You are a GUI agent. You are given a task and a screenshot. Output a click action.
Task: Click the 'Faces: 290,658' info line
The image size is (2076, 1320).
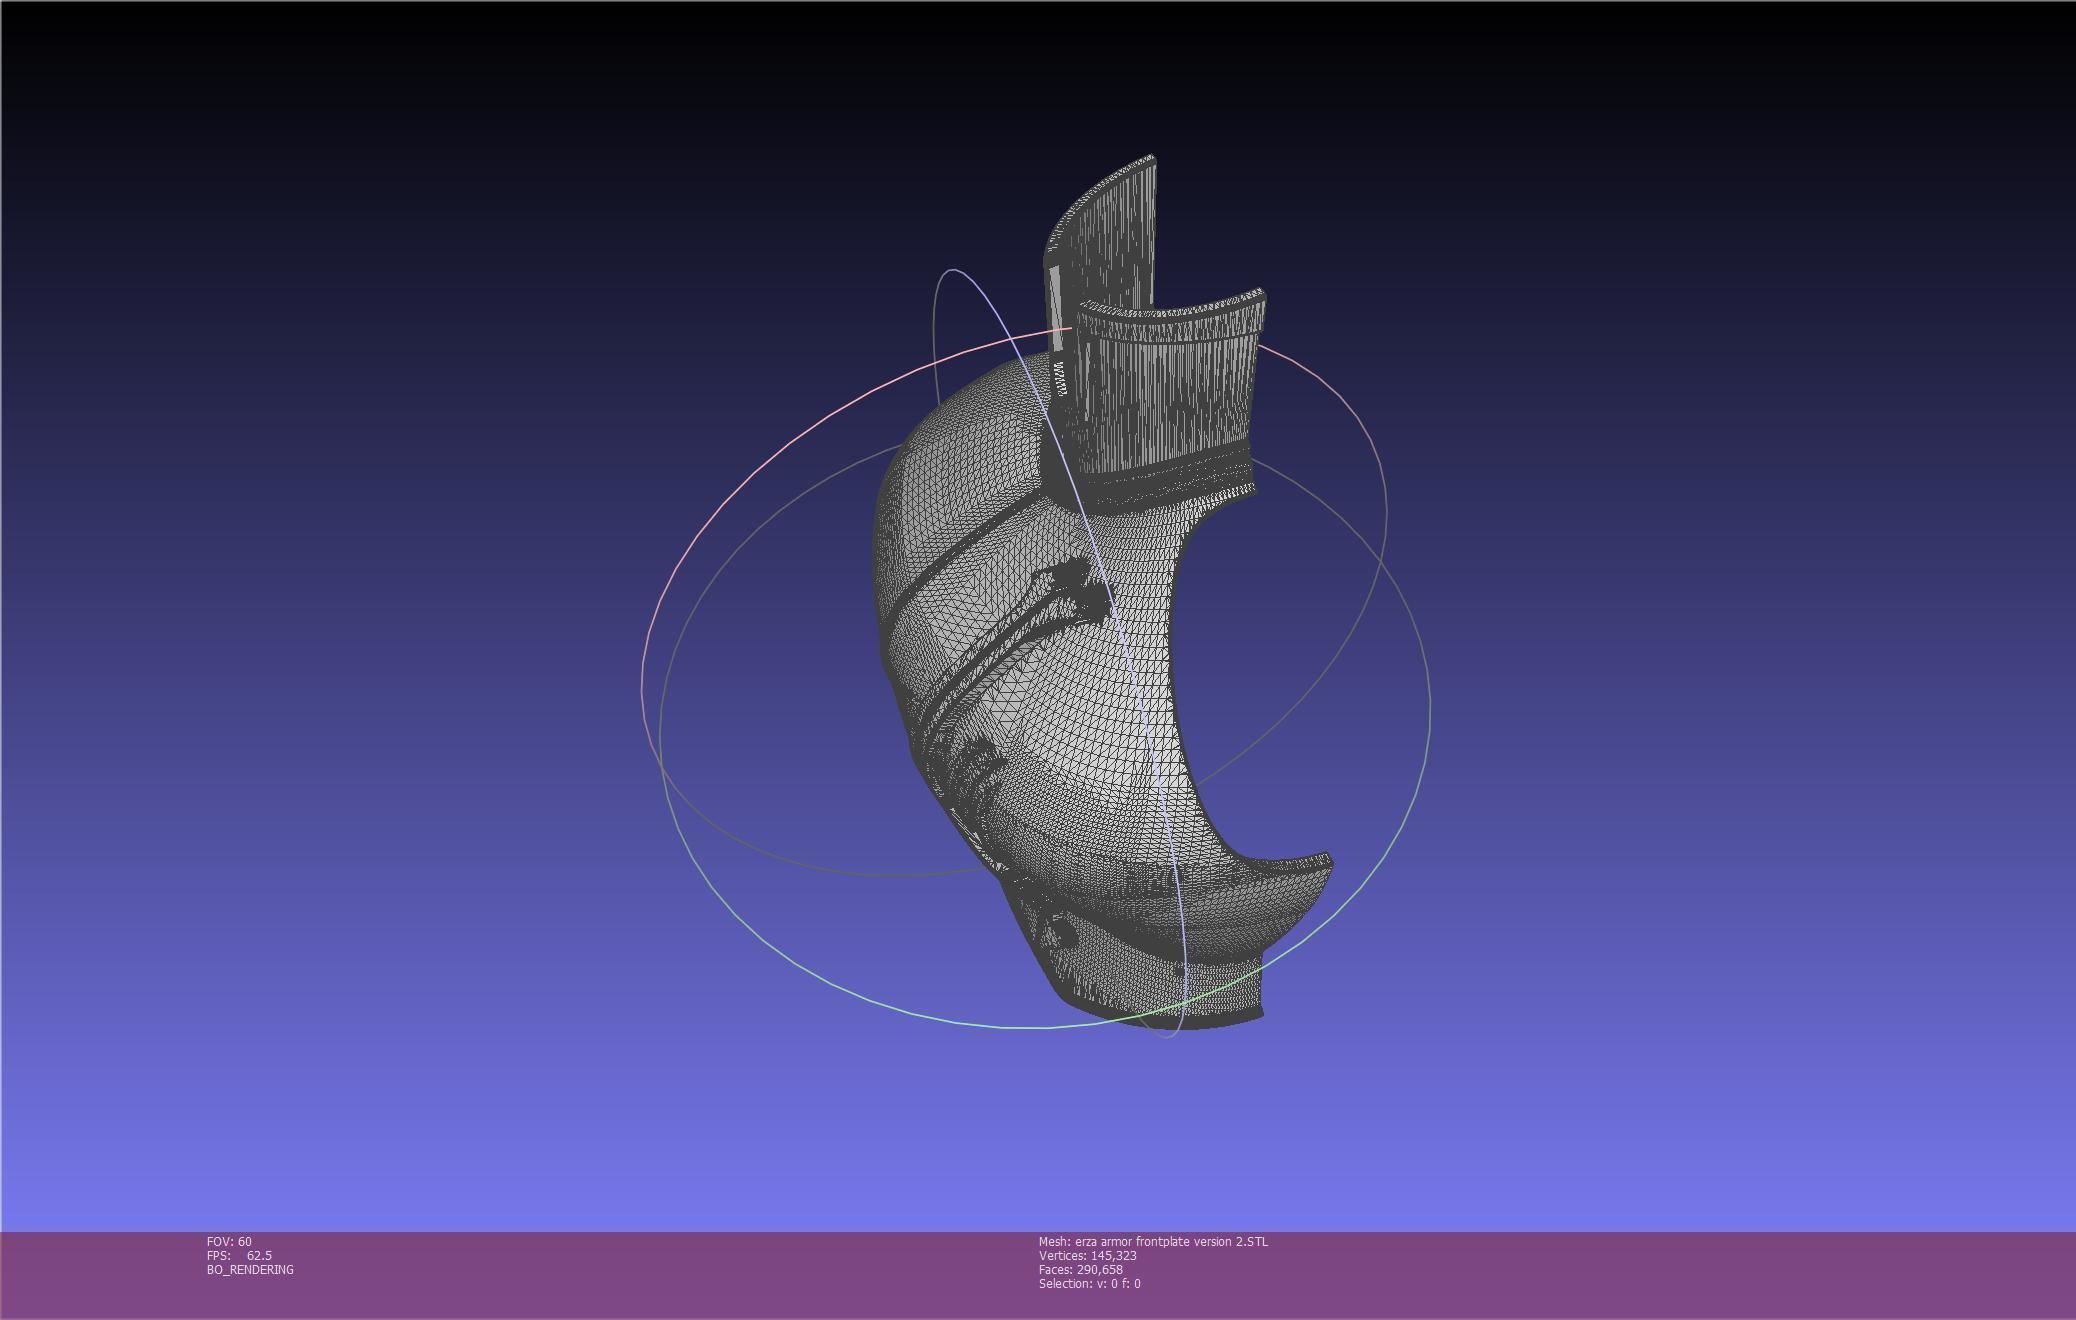(1080, 1269)
